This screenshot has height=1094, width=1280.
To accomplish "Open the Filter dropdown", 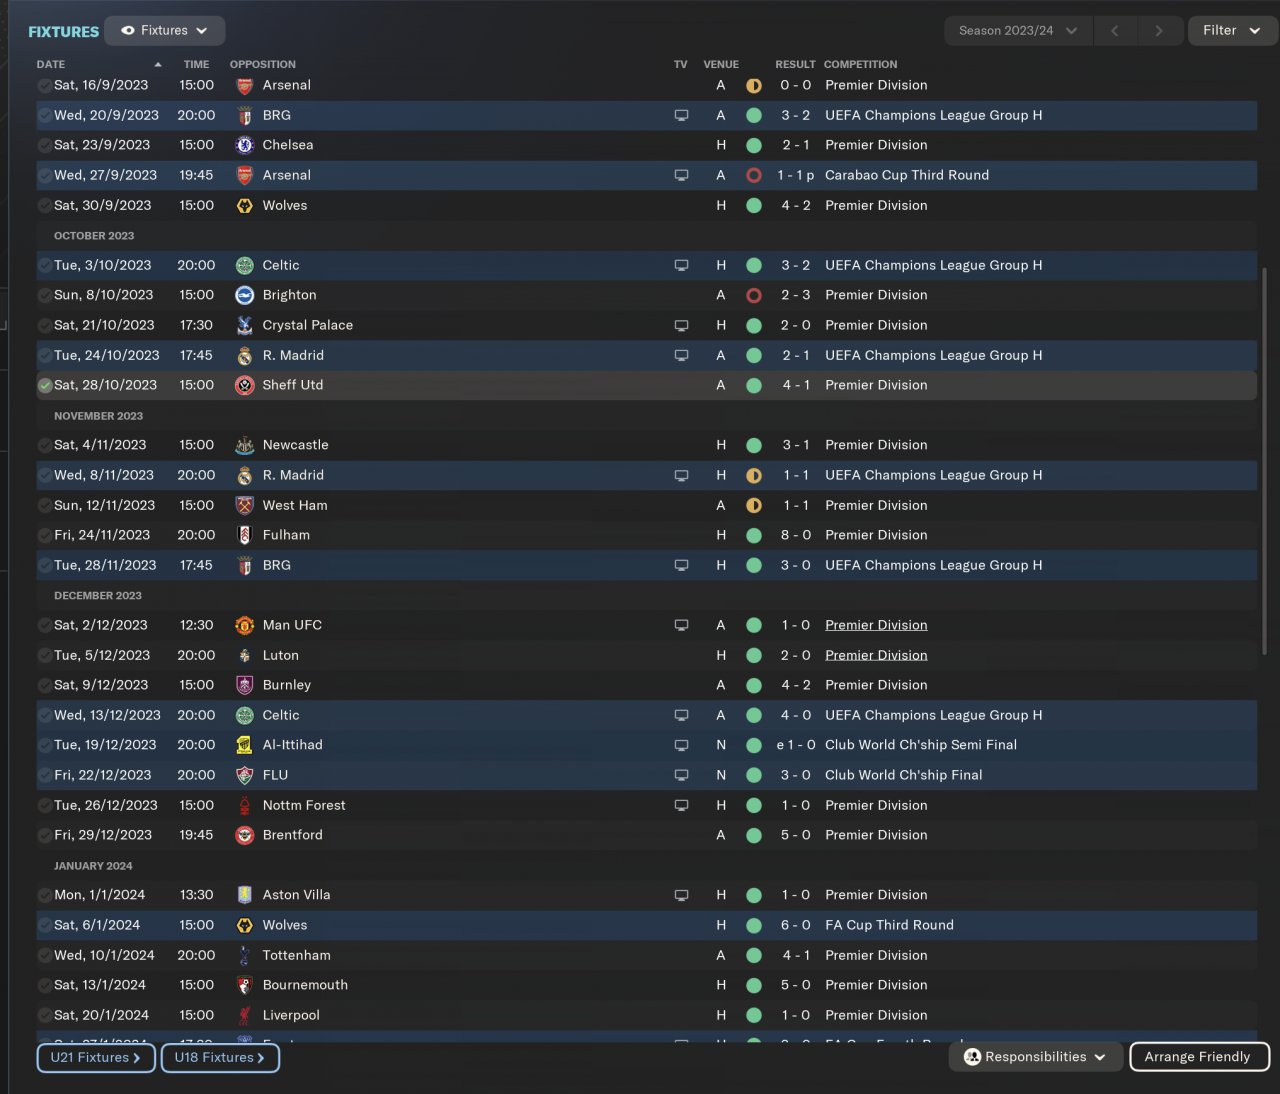I will click(x=1231, y=31).
